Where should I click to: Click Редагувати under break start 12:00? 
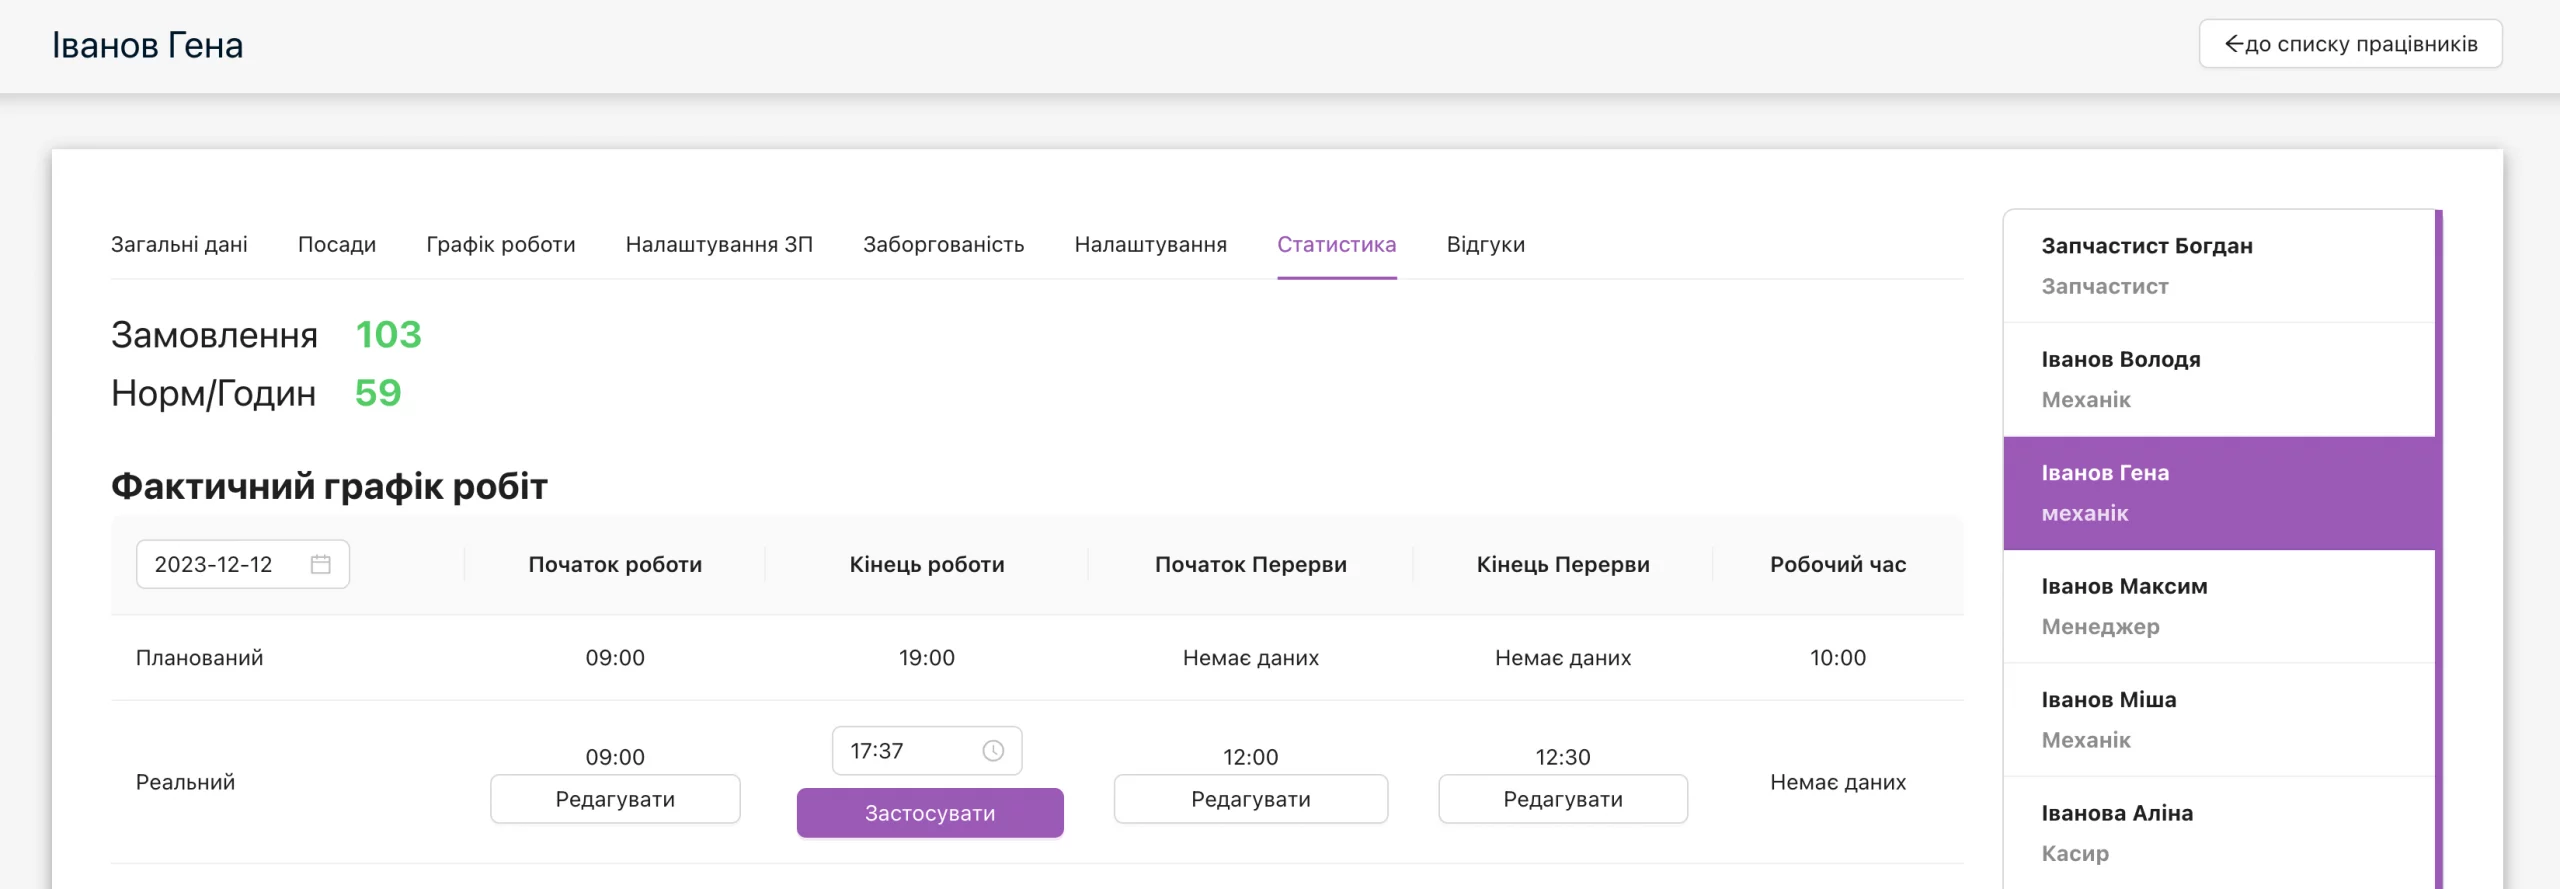[1251, 799]
